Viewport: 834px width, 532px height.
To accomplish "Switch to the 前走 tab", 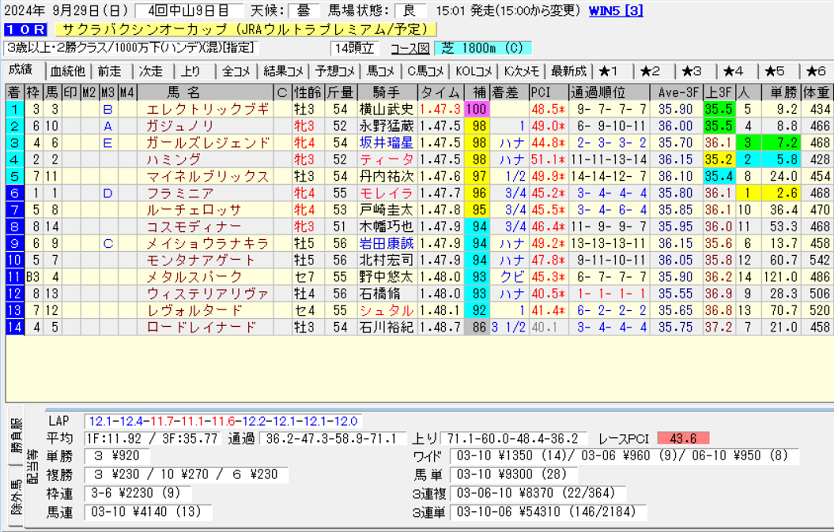I will tap(109, 71).
